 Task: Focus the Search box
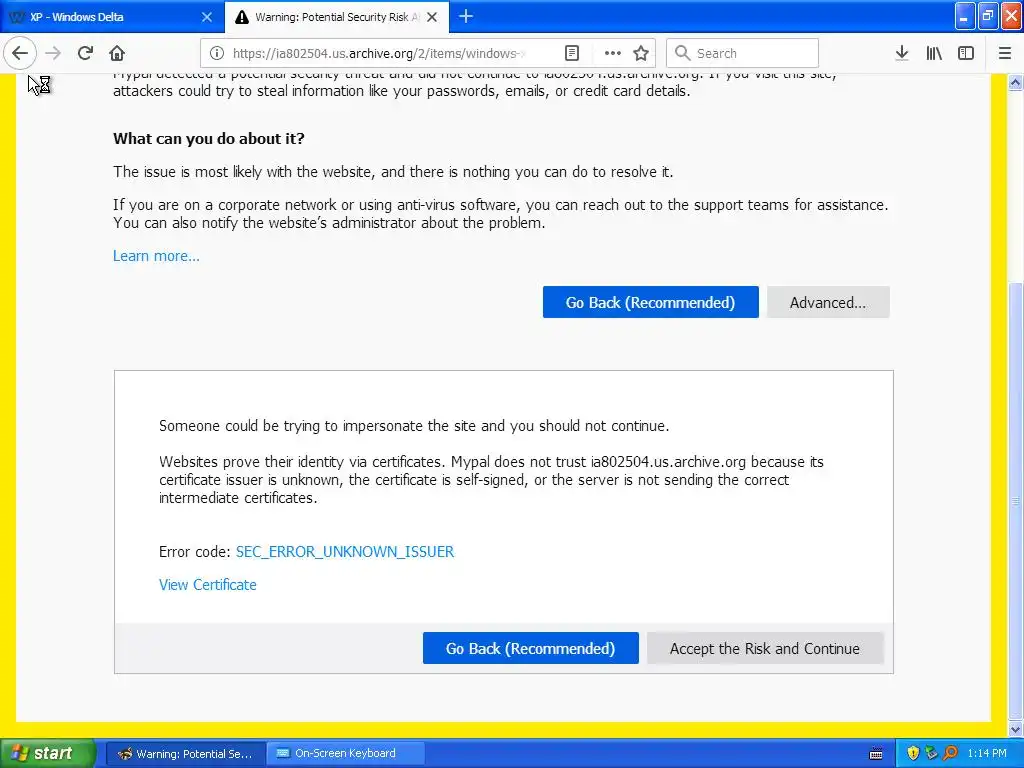[x=742, y=54]
